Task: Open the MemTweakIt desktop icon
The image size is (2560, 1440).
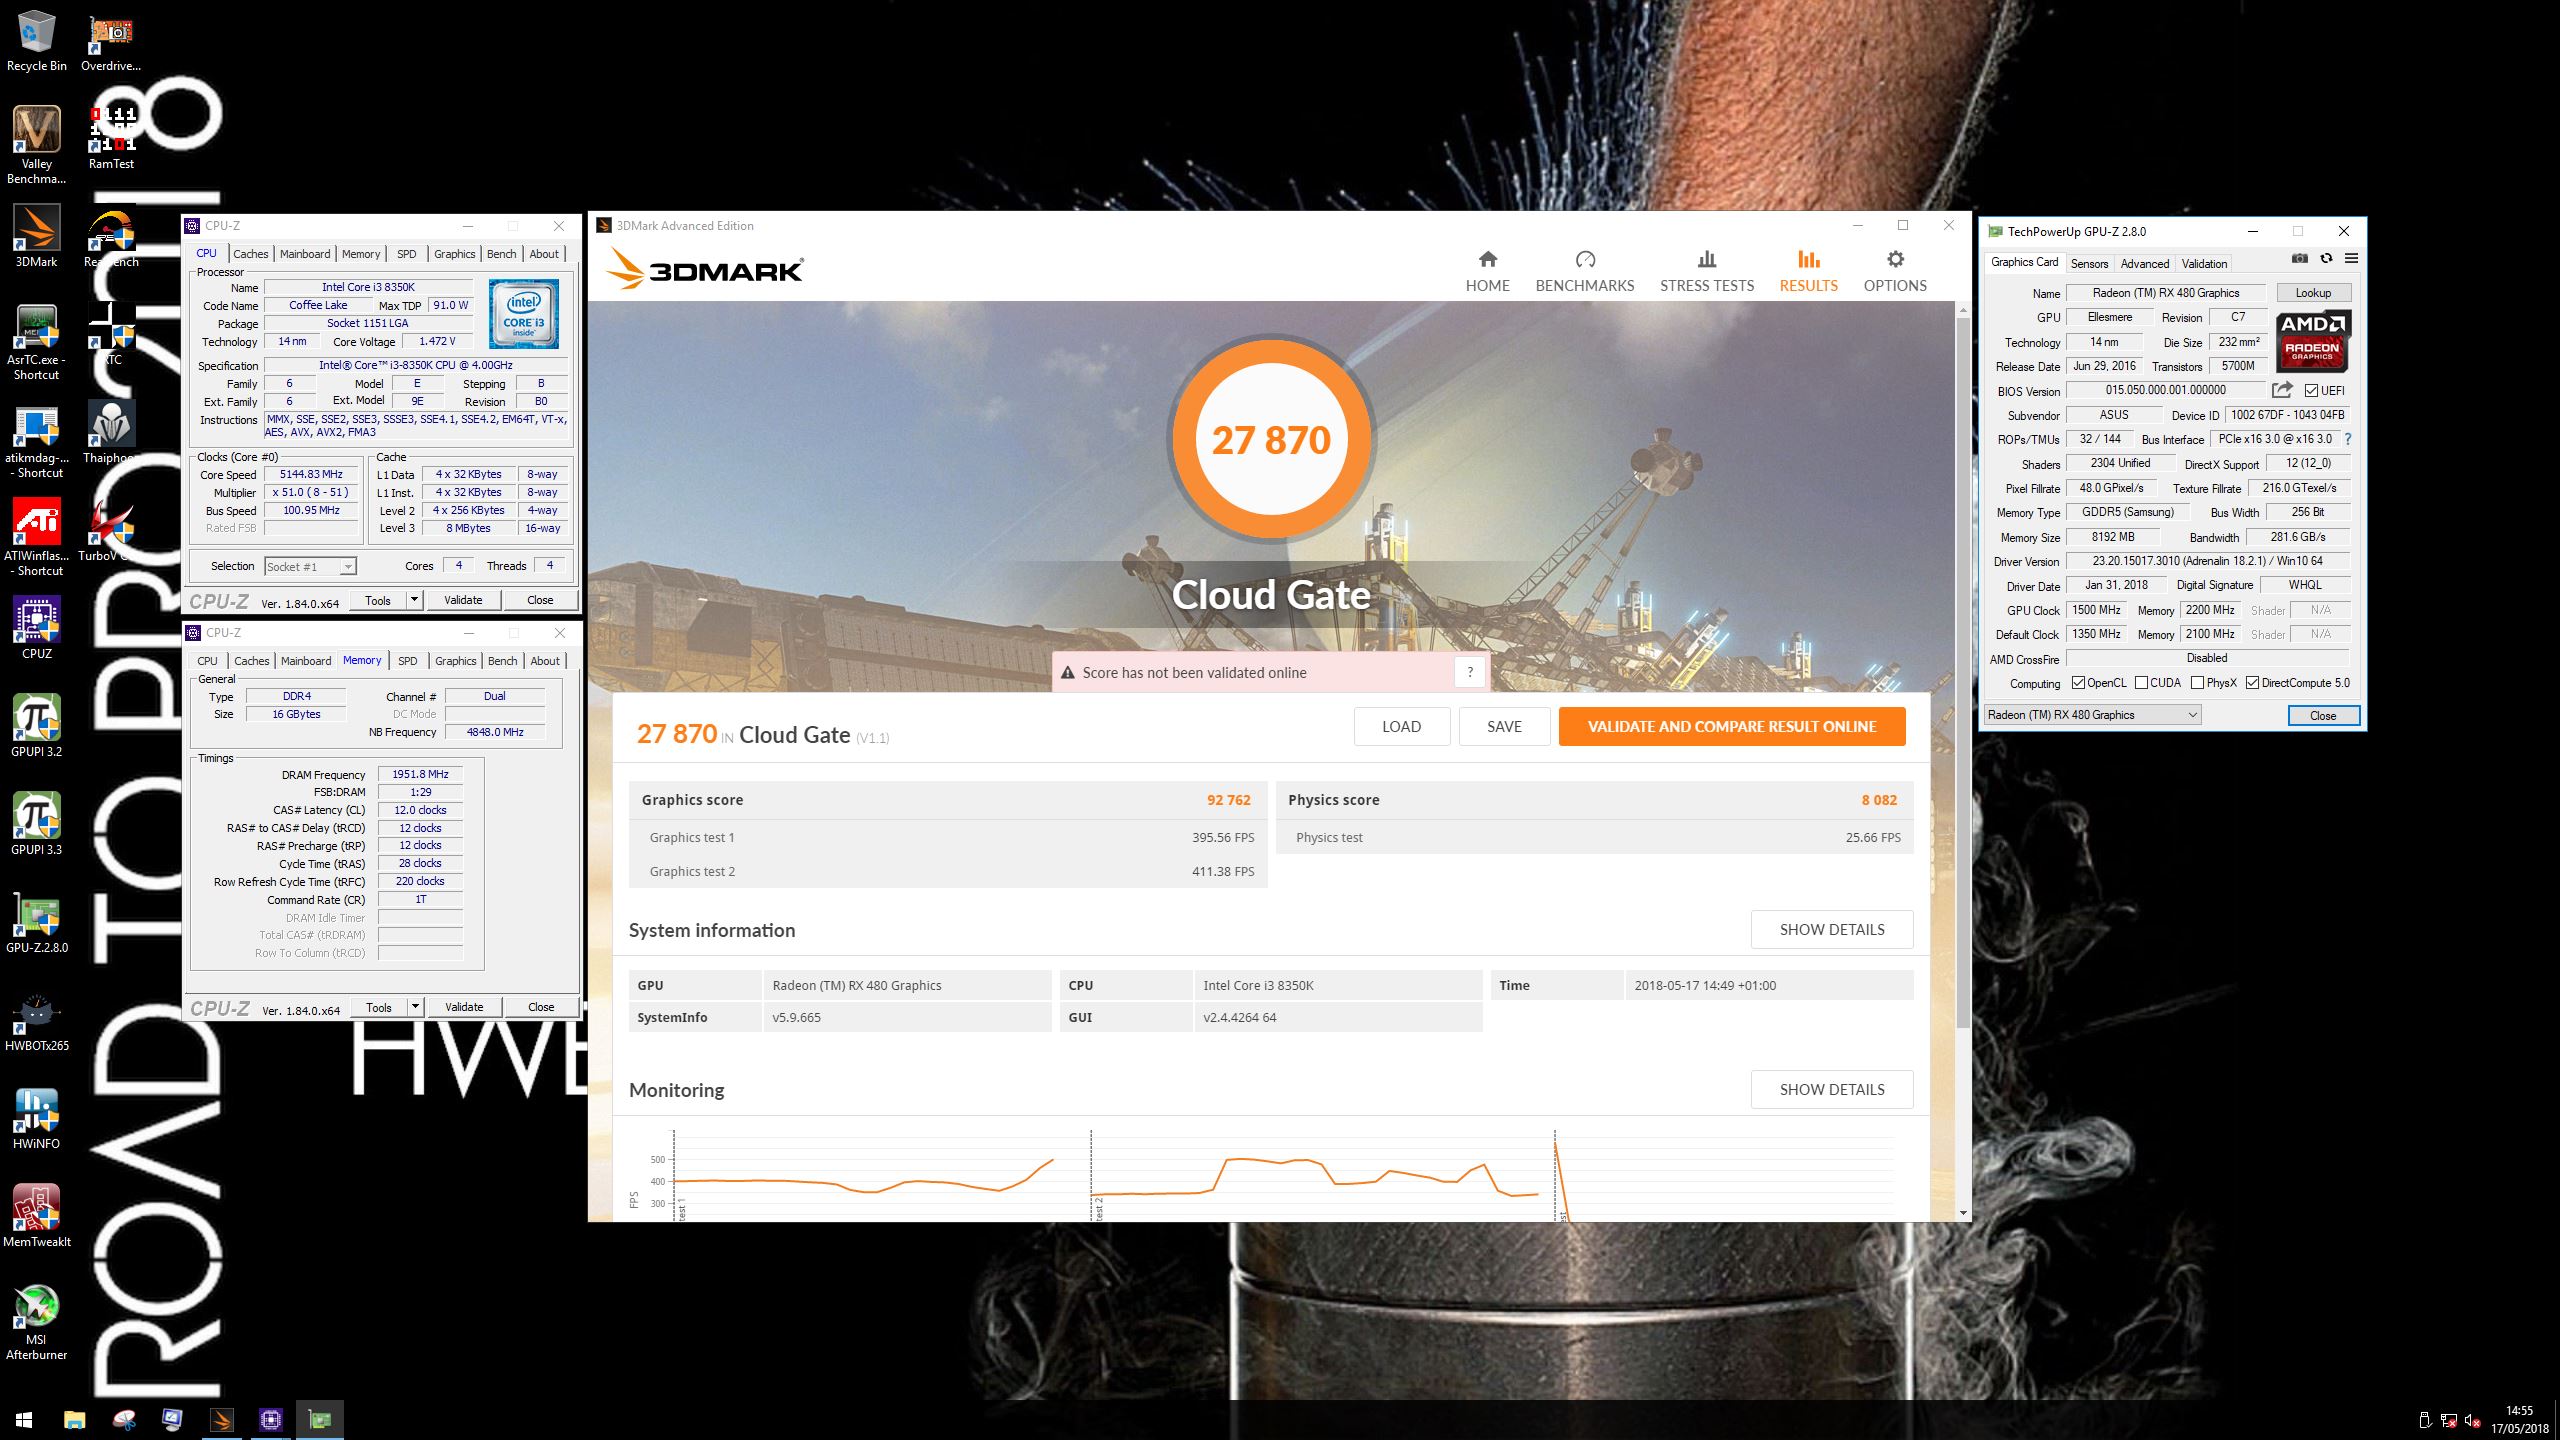Action: coord(37,1216)
